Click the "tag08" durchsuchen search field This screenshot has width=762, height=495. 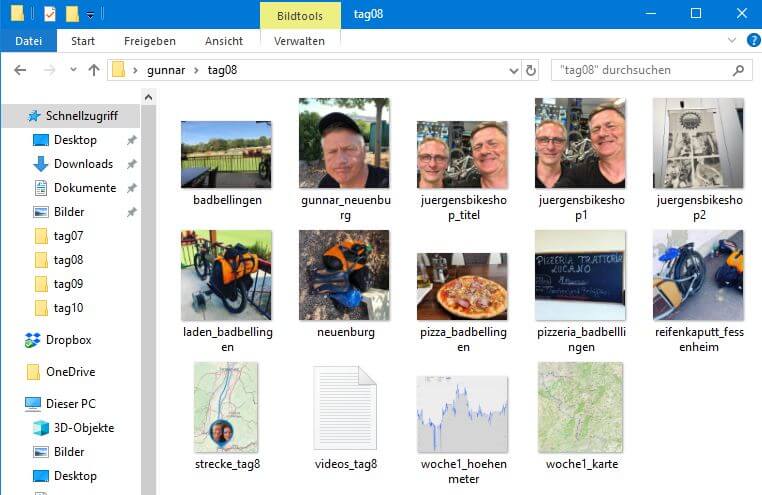(641, 70)
